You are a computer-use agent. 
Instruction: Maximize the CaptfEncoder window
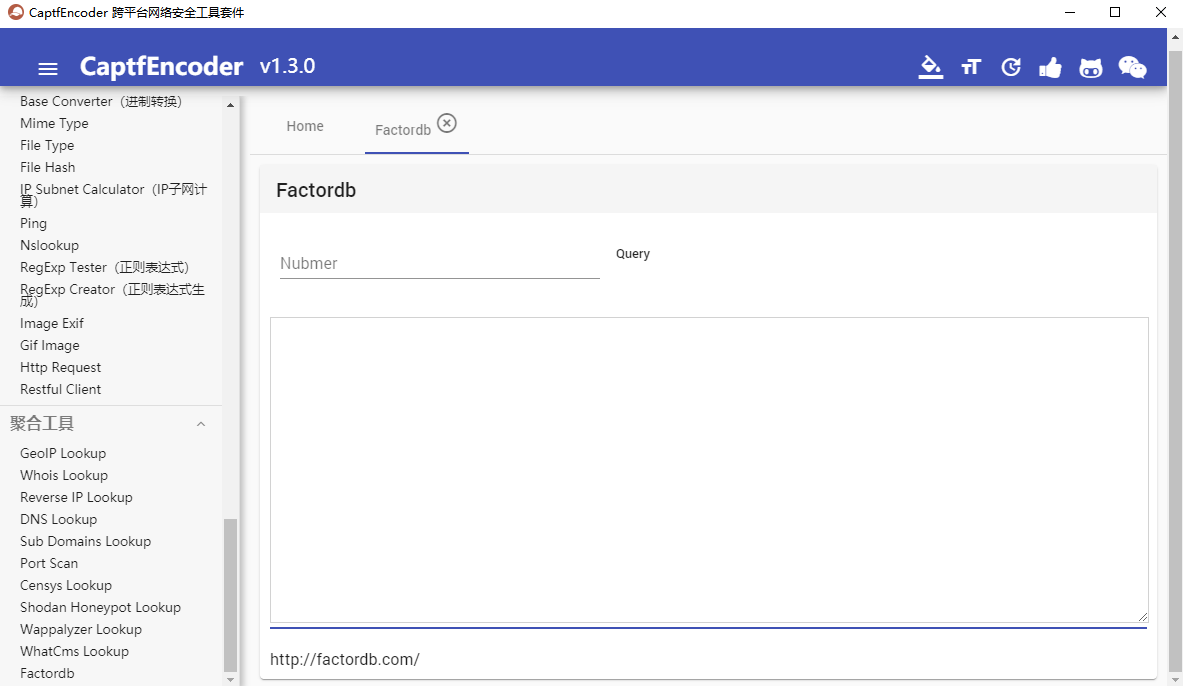(1115, 12)
